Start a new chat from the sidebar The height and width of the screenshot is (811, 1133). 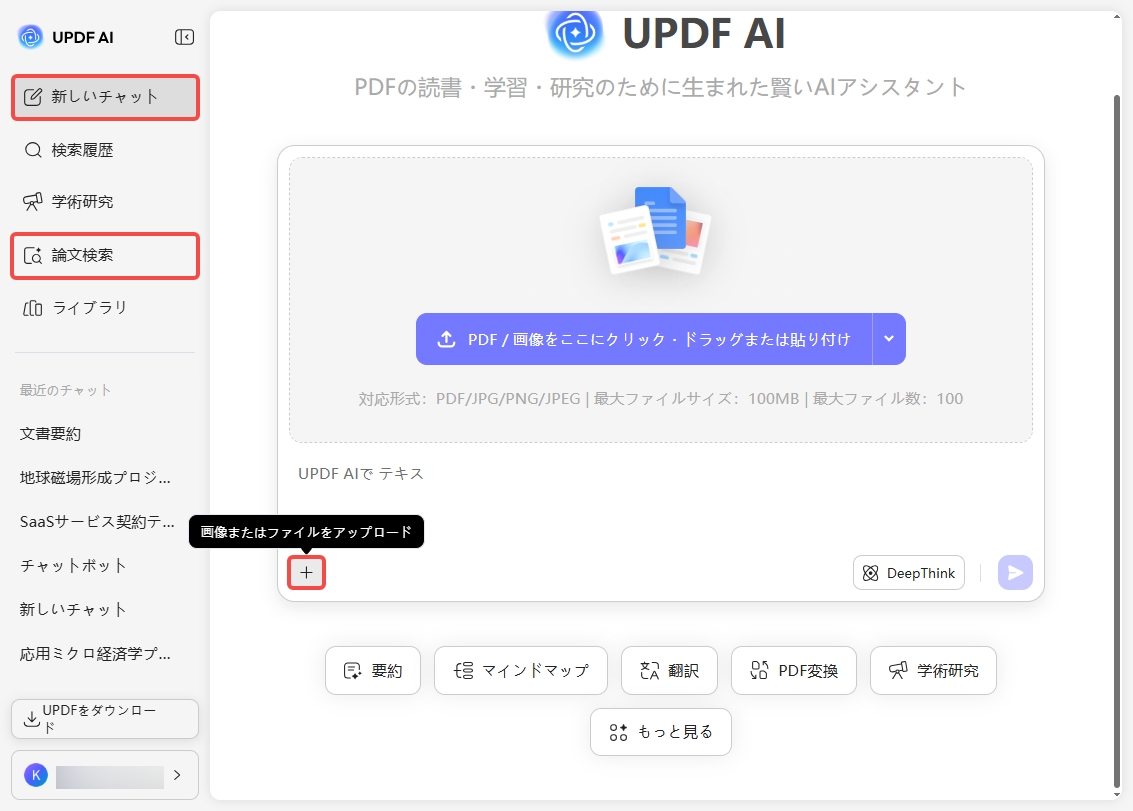pyautogui.click(x=105, y=97)
